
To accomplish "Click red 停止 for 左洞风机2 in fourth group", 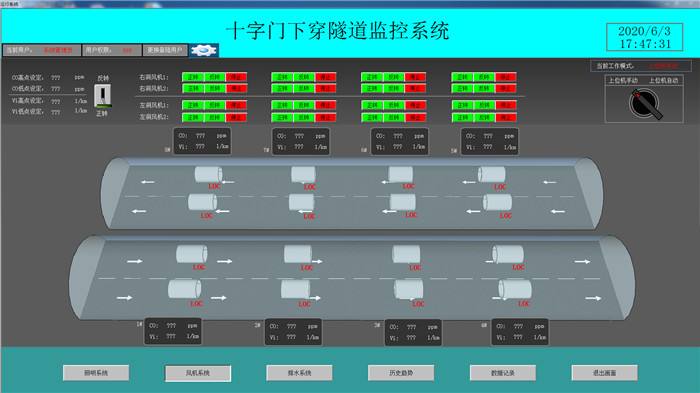I will pyautogui.click(x=505, y=117).
